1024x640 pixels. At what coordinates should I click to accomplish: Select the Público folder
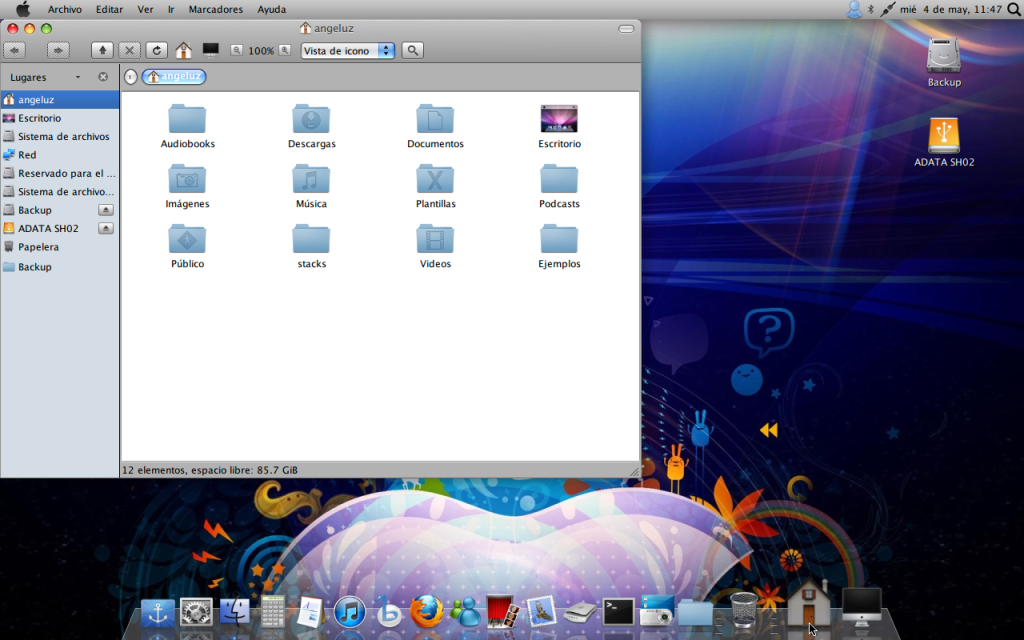[x=187, y=247]
